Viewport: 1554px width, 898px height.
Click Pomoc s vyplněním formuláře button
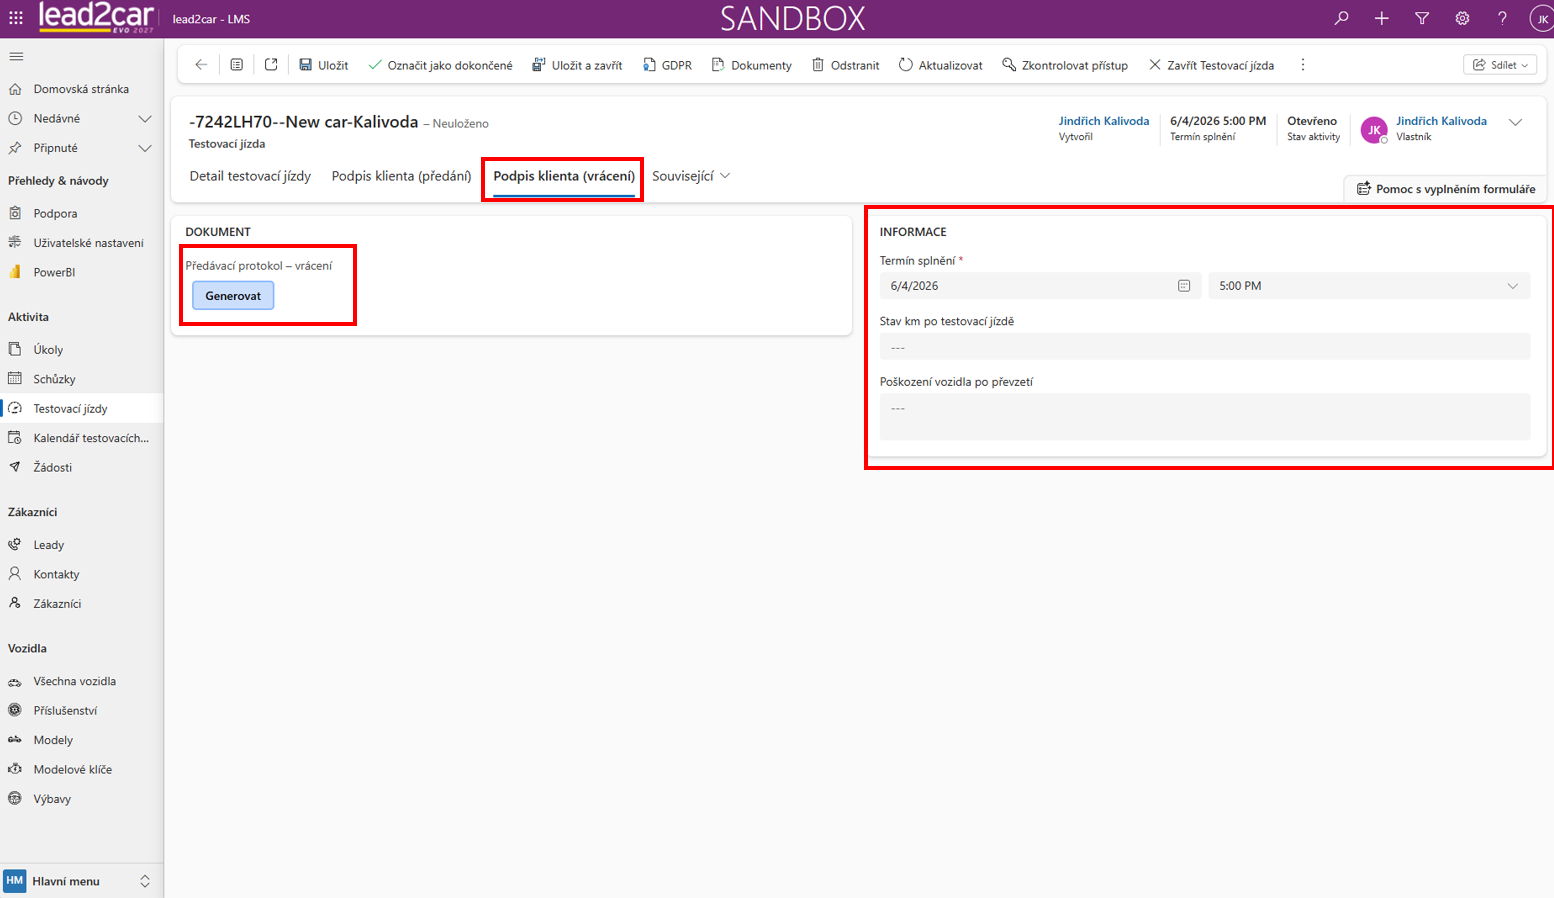pyautogui.click(x=1446, y=189)
